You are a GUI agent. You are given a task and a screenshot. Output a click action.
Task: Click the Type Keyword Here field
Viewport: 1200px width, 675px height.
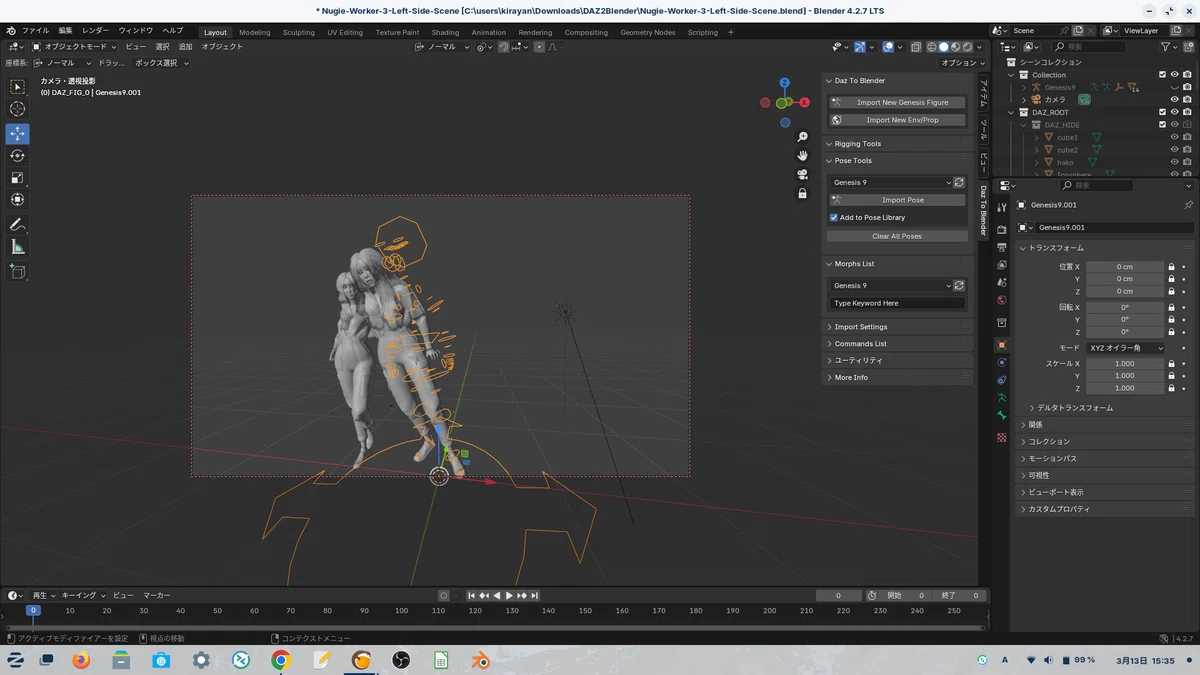tap(897, 303)
